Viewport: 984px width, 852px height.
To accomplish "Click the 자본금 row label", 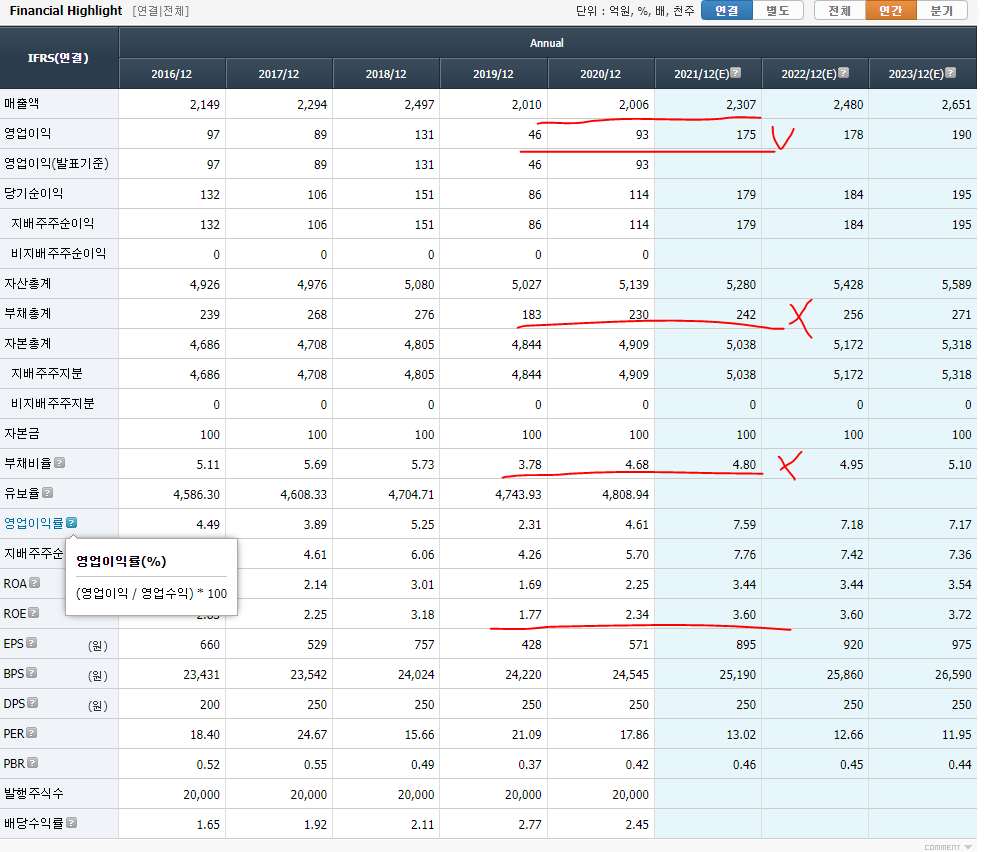I will pos(21,434).
